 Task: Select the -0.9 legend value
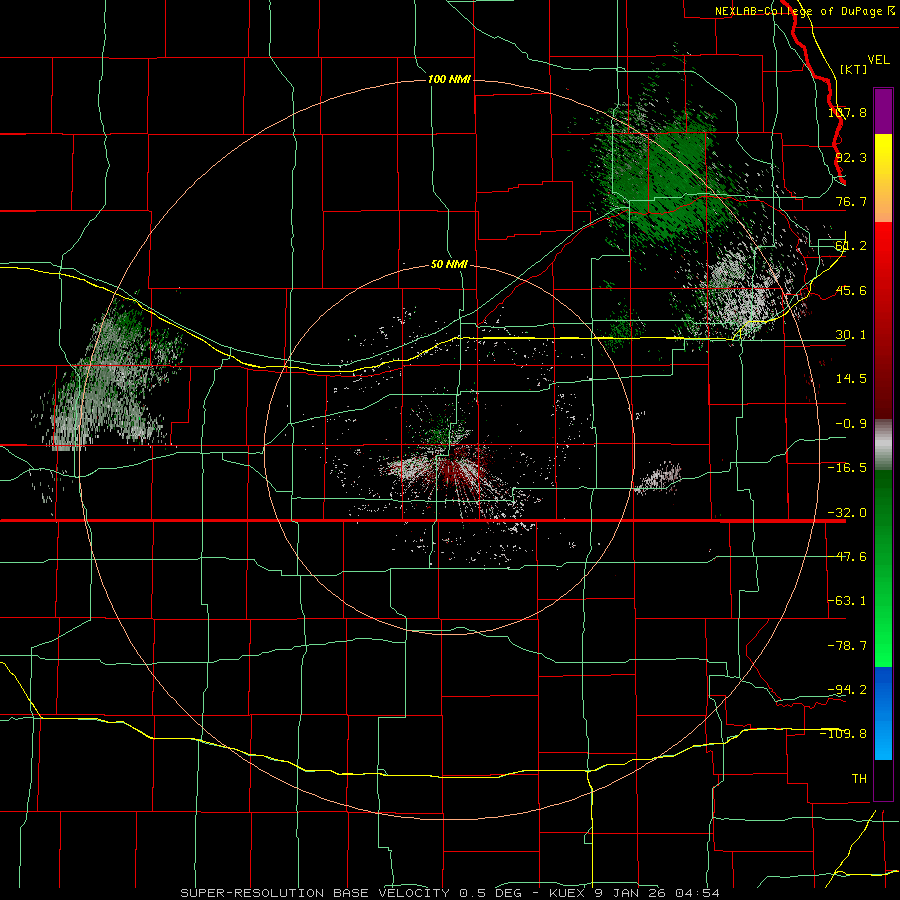pos(851,424)
